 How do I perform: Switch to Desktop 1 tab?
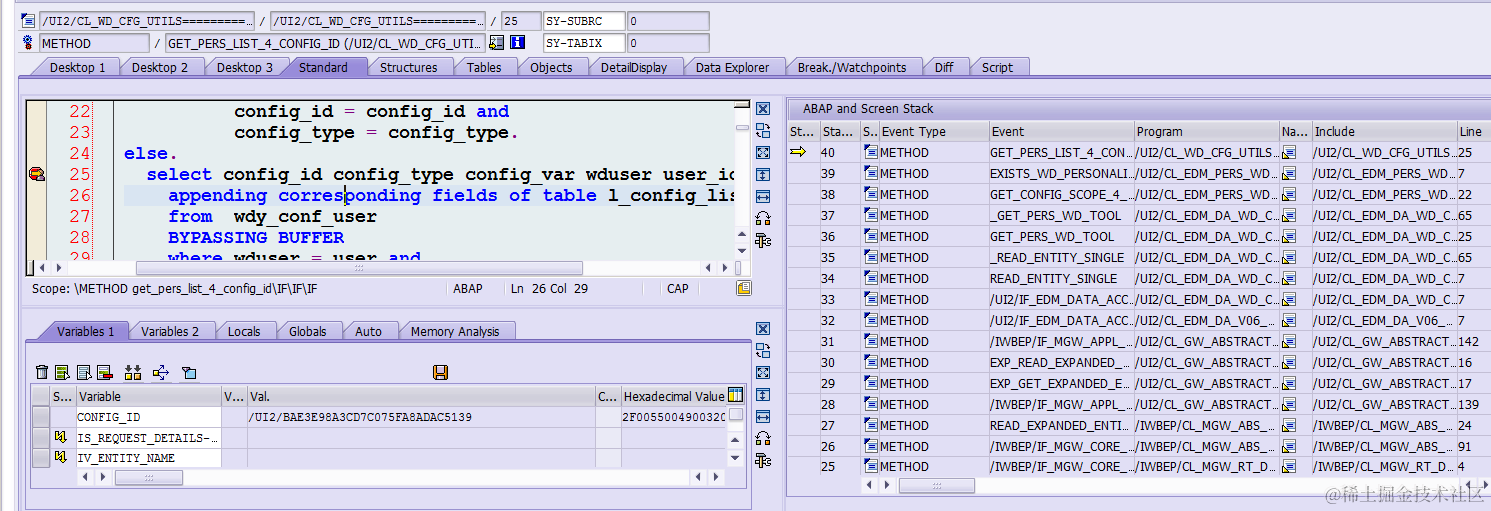(x=77, y=67)
